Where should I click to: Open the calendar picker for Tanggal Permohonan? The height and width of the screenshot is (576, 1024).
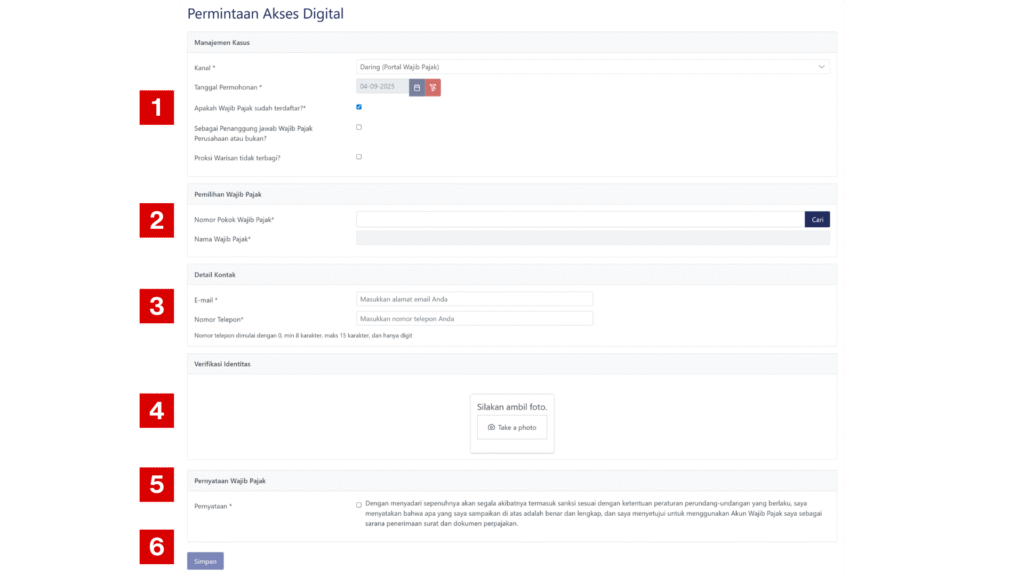point(417,87)
